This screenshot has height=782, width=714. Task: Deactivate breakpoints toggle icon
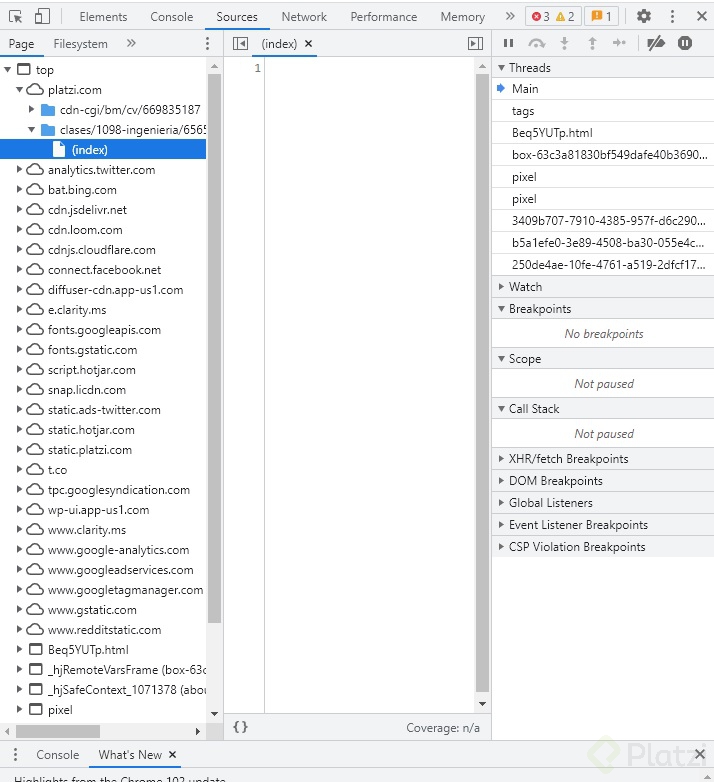656,43
